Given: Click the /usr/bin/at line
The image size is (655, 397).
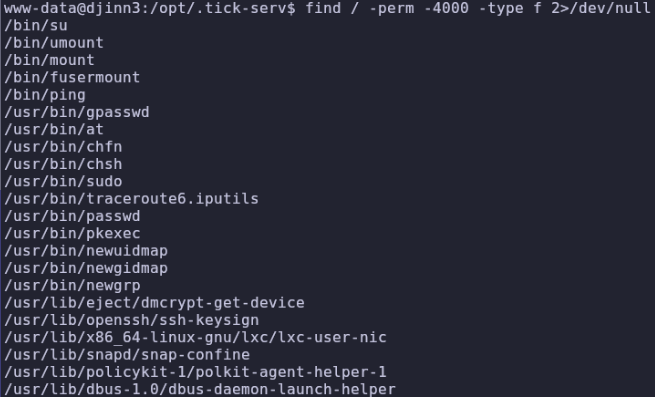Looking at the screenshot, I should 54,130.
